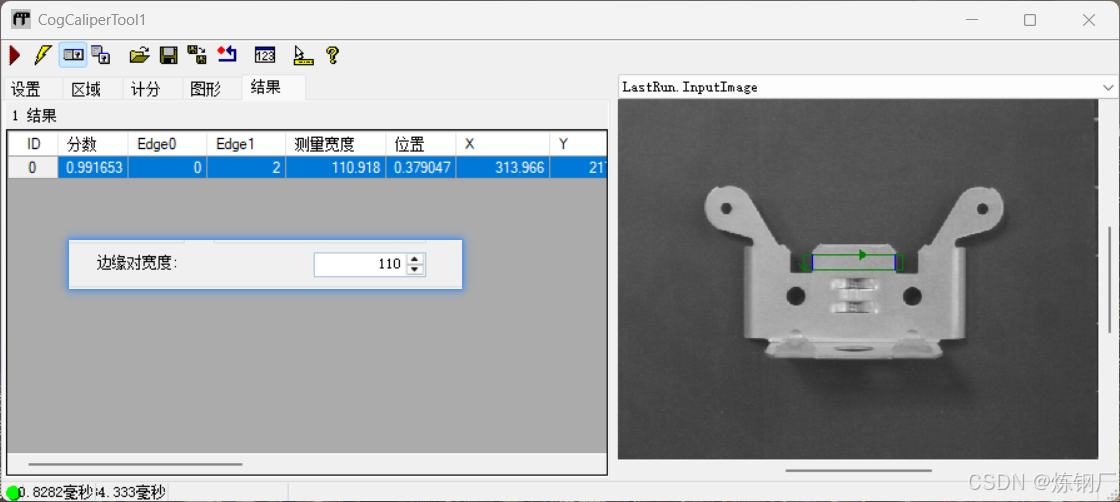Decrease 边缘对宽度 with the down arrow

click(414, 269)
